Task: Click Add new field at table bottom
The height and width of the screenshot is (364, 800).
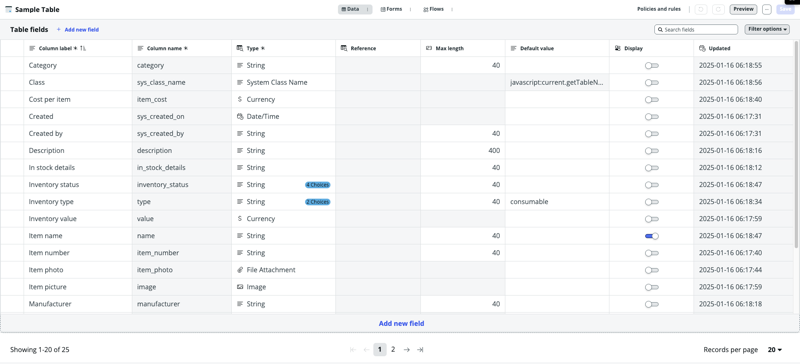Action: (401, 323)
